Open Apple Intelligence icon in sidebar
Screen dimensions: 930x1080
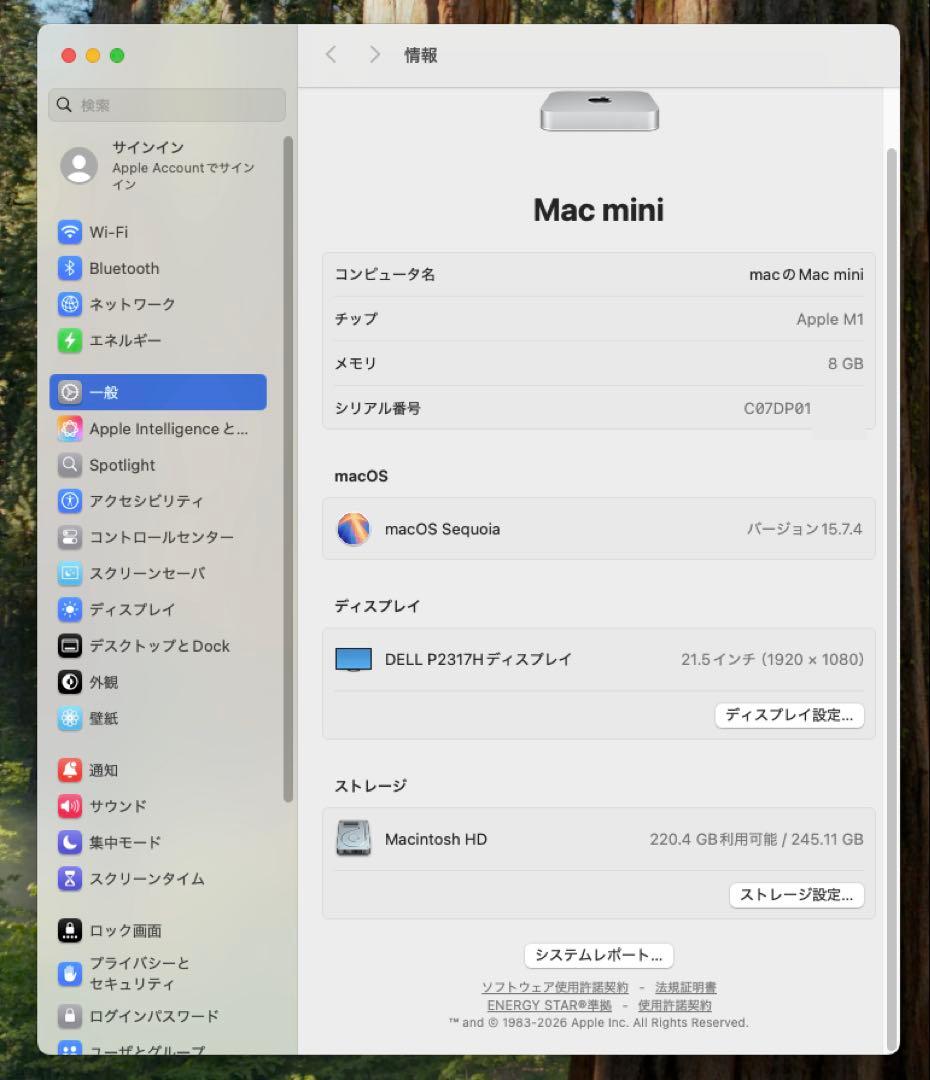click(x=70, y=428)
